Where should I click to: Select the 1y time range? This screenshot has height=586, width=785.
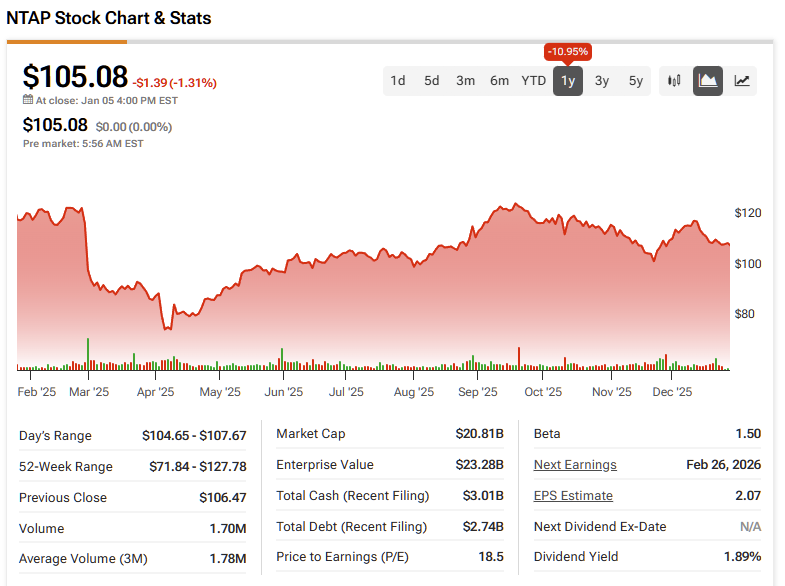coord(568,81)
